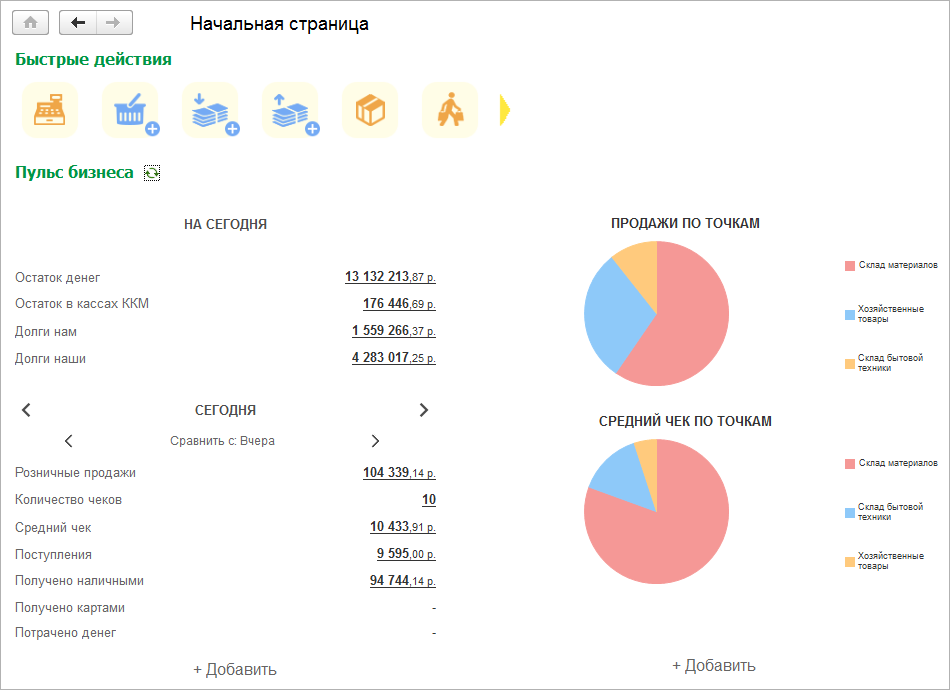The width and height of the screenshot is (950, 690).
Task: Go to next period after СЕГОДНЯ
Action: 424,410
